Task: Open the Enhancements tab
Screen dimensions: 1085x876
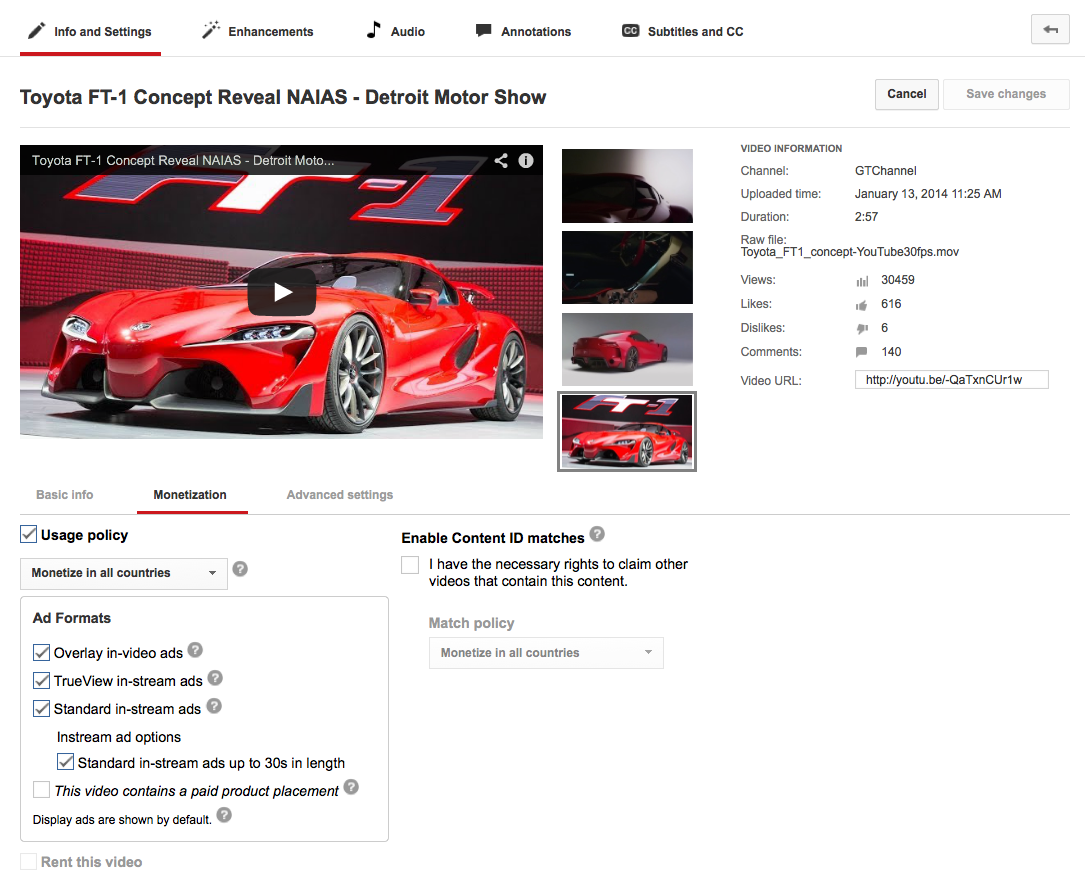Action: pyautogui.click(x=257, y=32)
